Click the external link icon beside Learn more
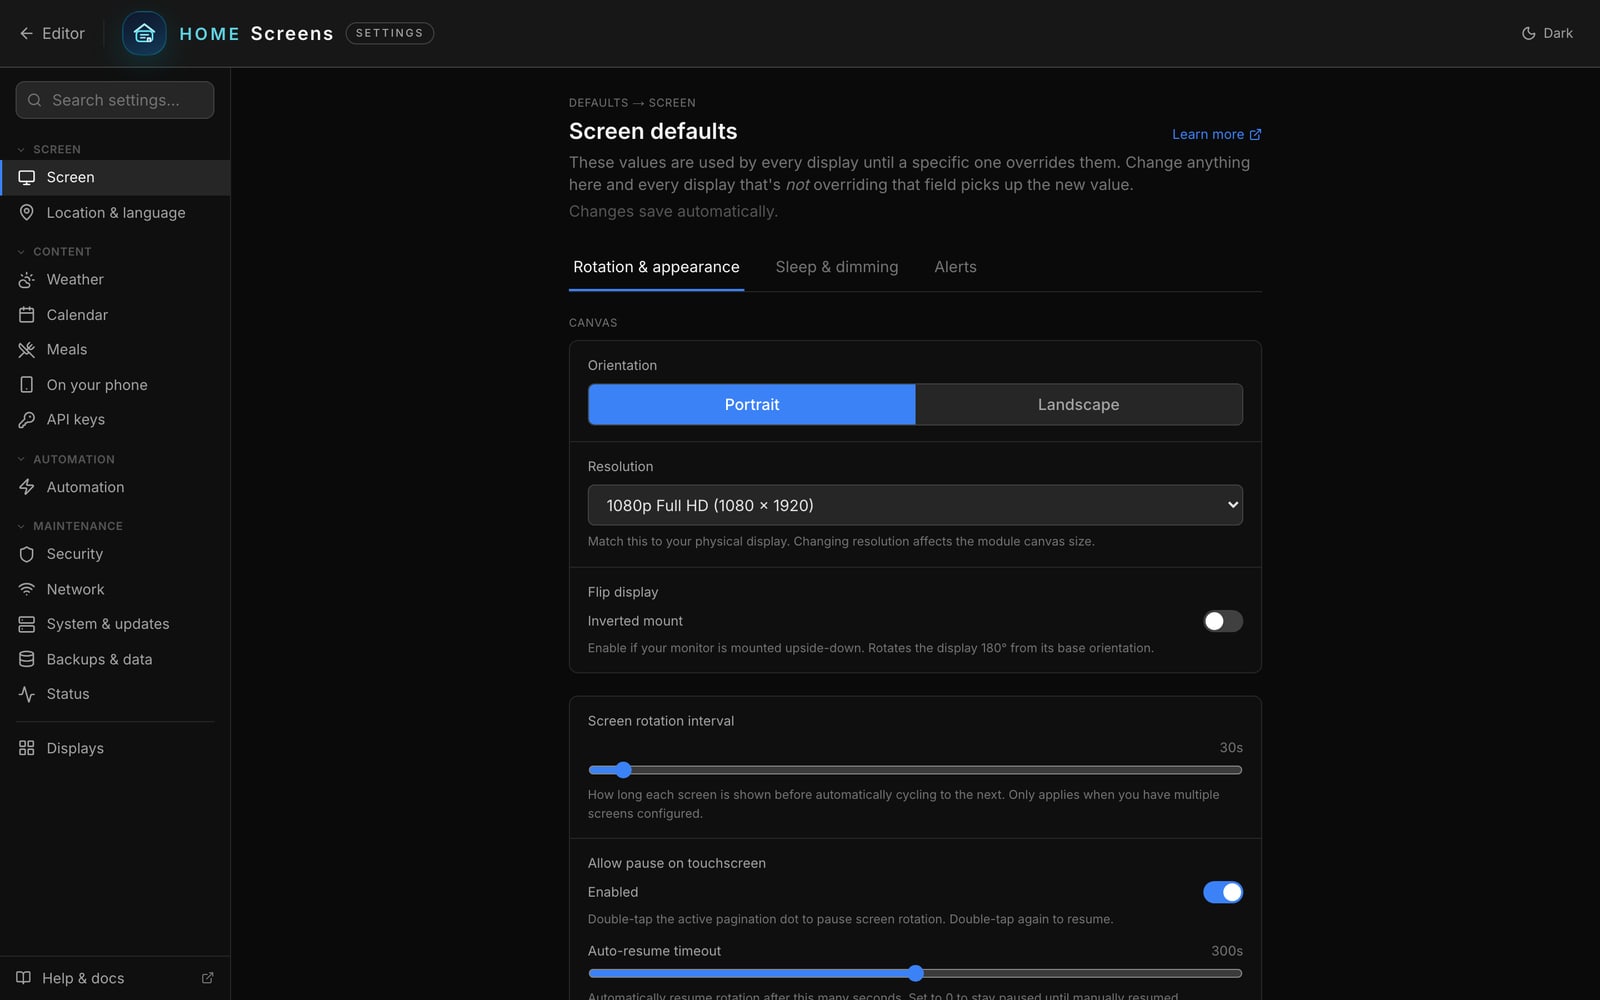Screen dimensions: 1600x1000 click(1255, 134)
